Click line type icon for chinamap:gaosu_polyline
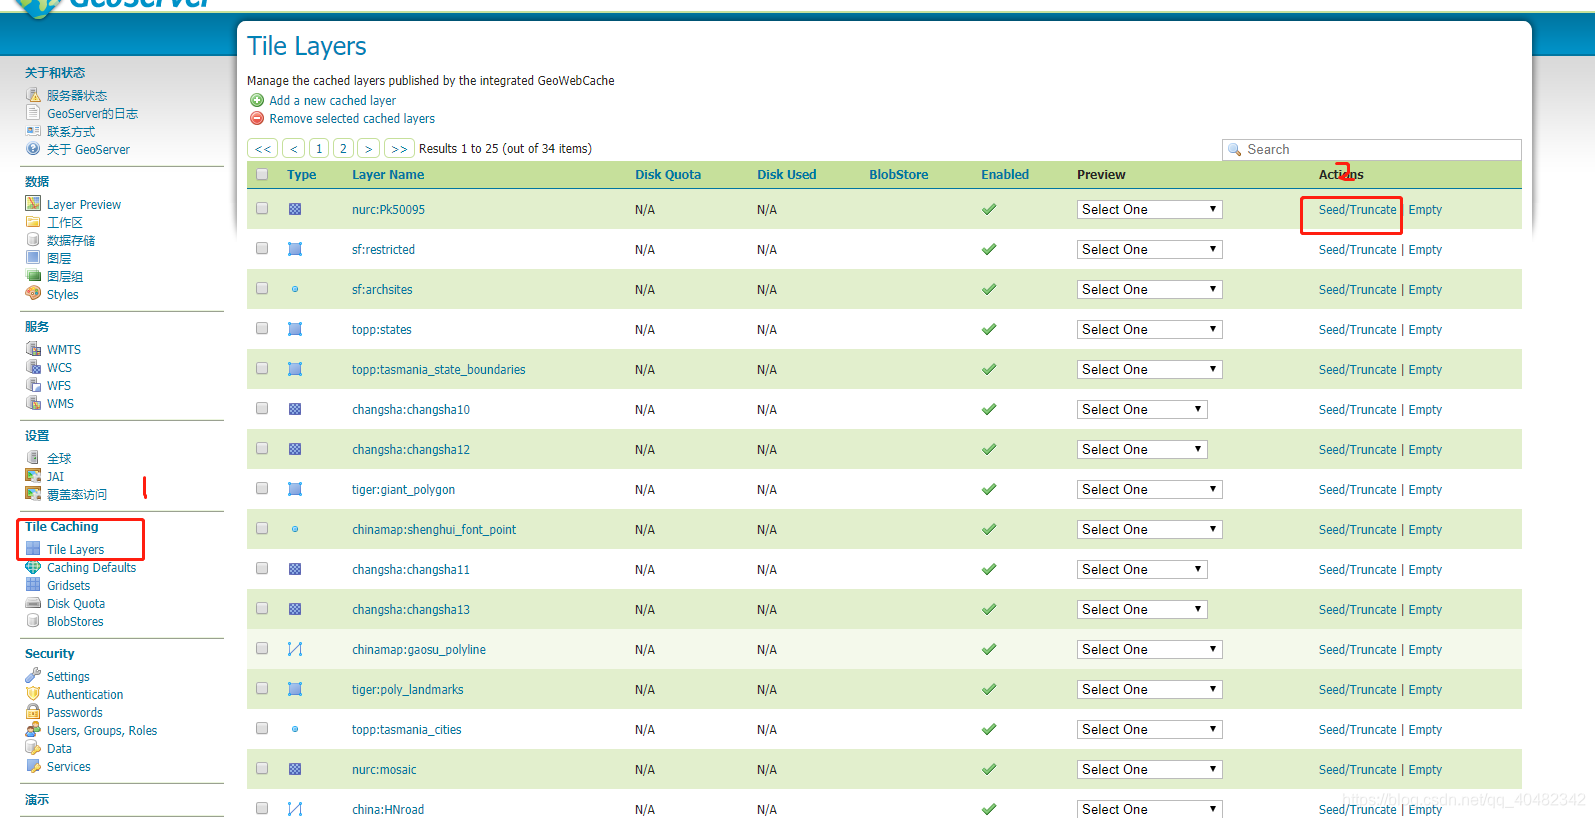Viewport: 1595px width, 818px height. click(295, 649)
